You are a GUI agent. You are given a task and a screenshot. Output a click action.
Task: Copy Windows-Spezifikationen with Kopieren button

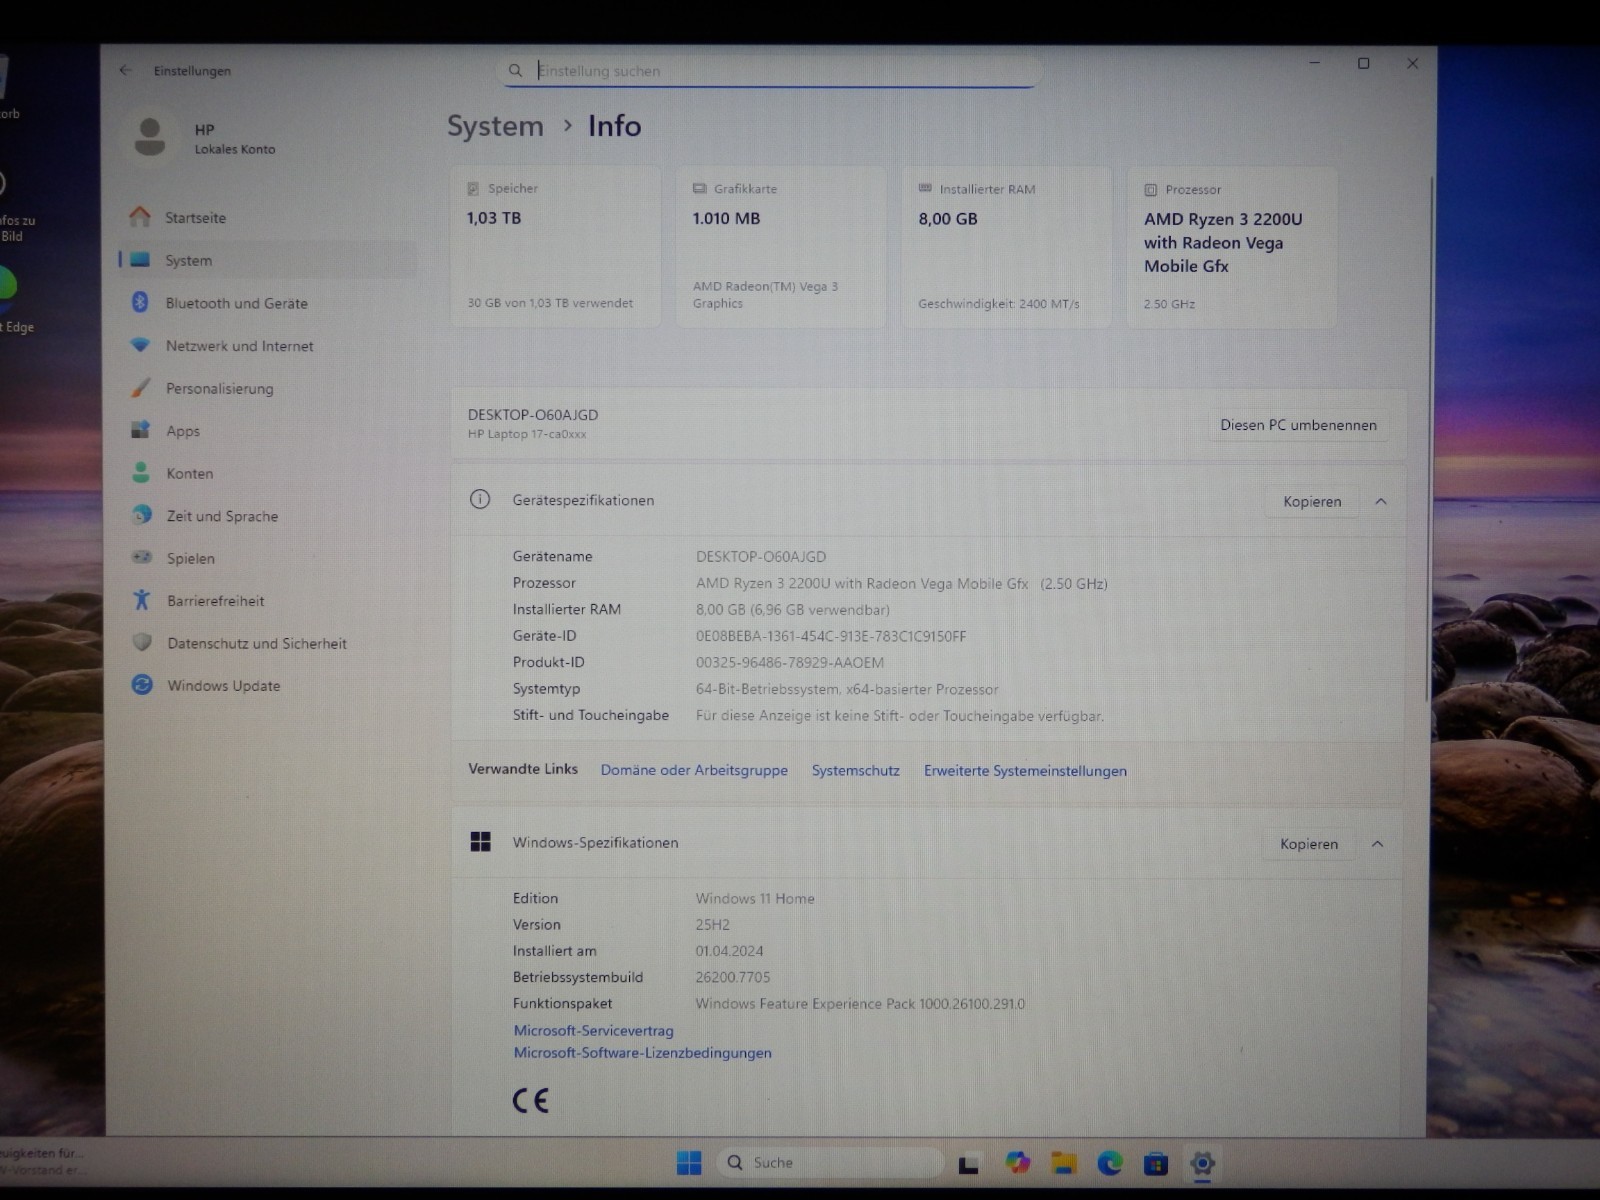click(x=1308, y=844)
